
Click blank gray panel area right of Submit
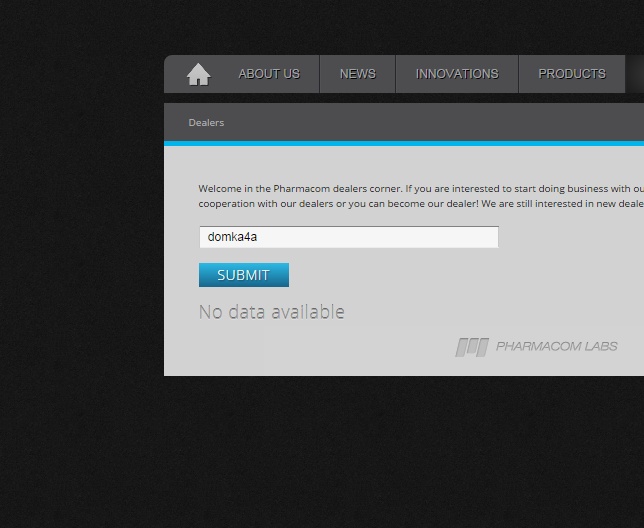coord(450,275)
